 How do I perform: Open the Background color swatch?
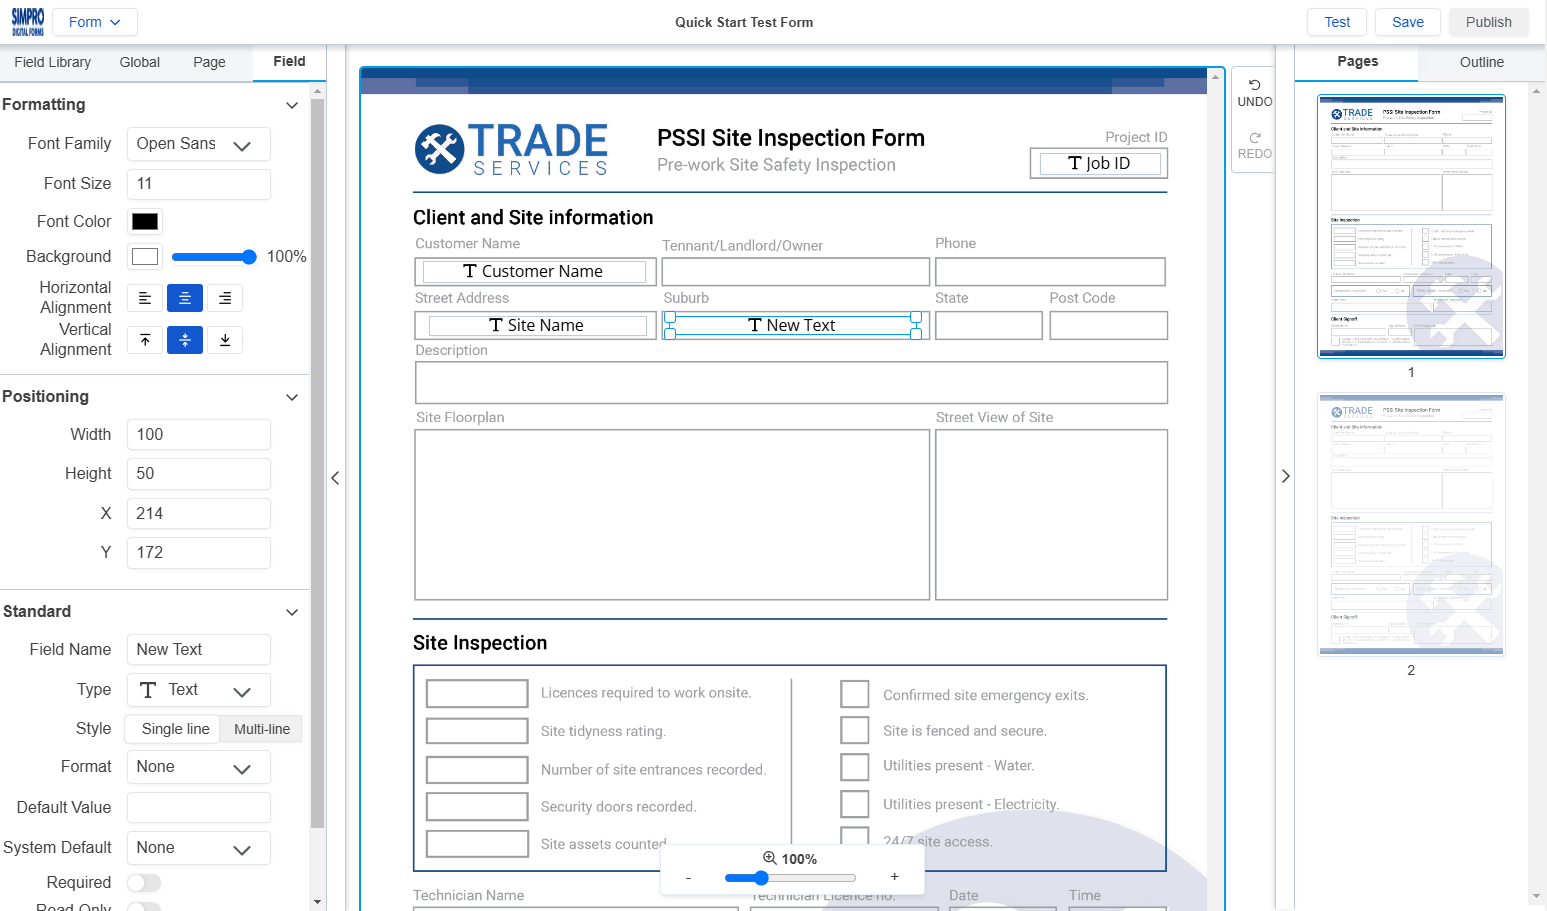[145, 257]
